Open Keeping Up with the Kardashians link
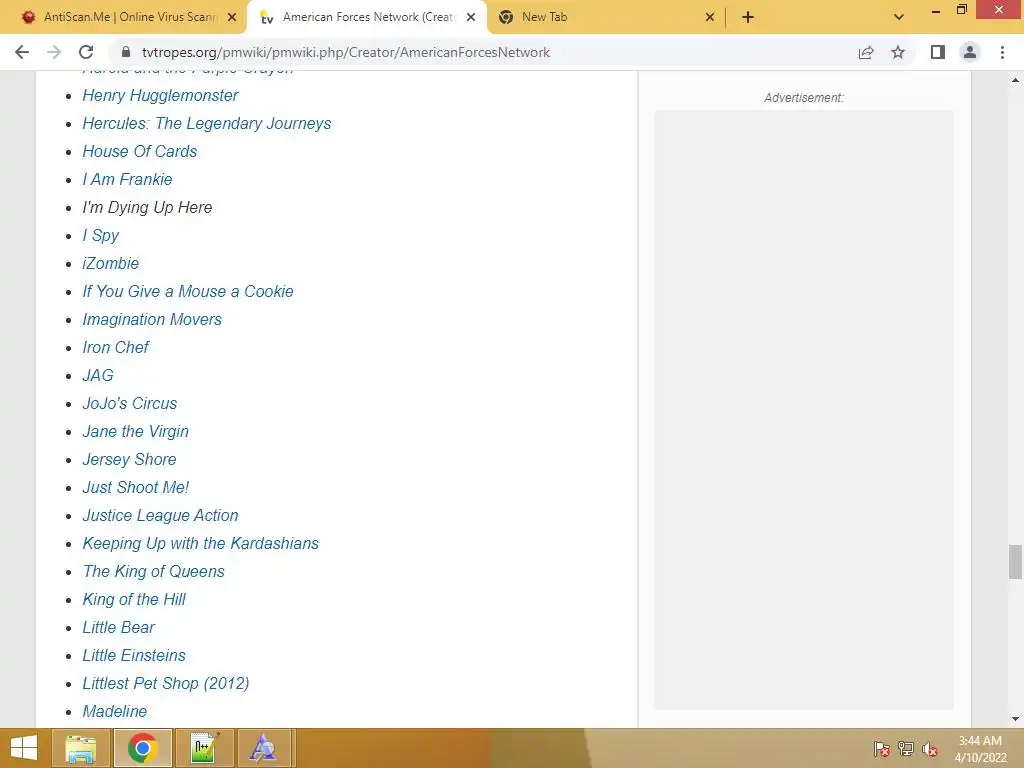The width and height of the screenshot is (1024, 768). tap(200, 544)
